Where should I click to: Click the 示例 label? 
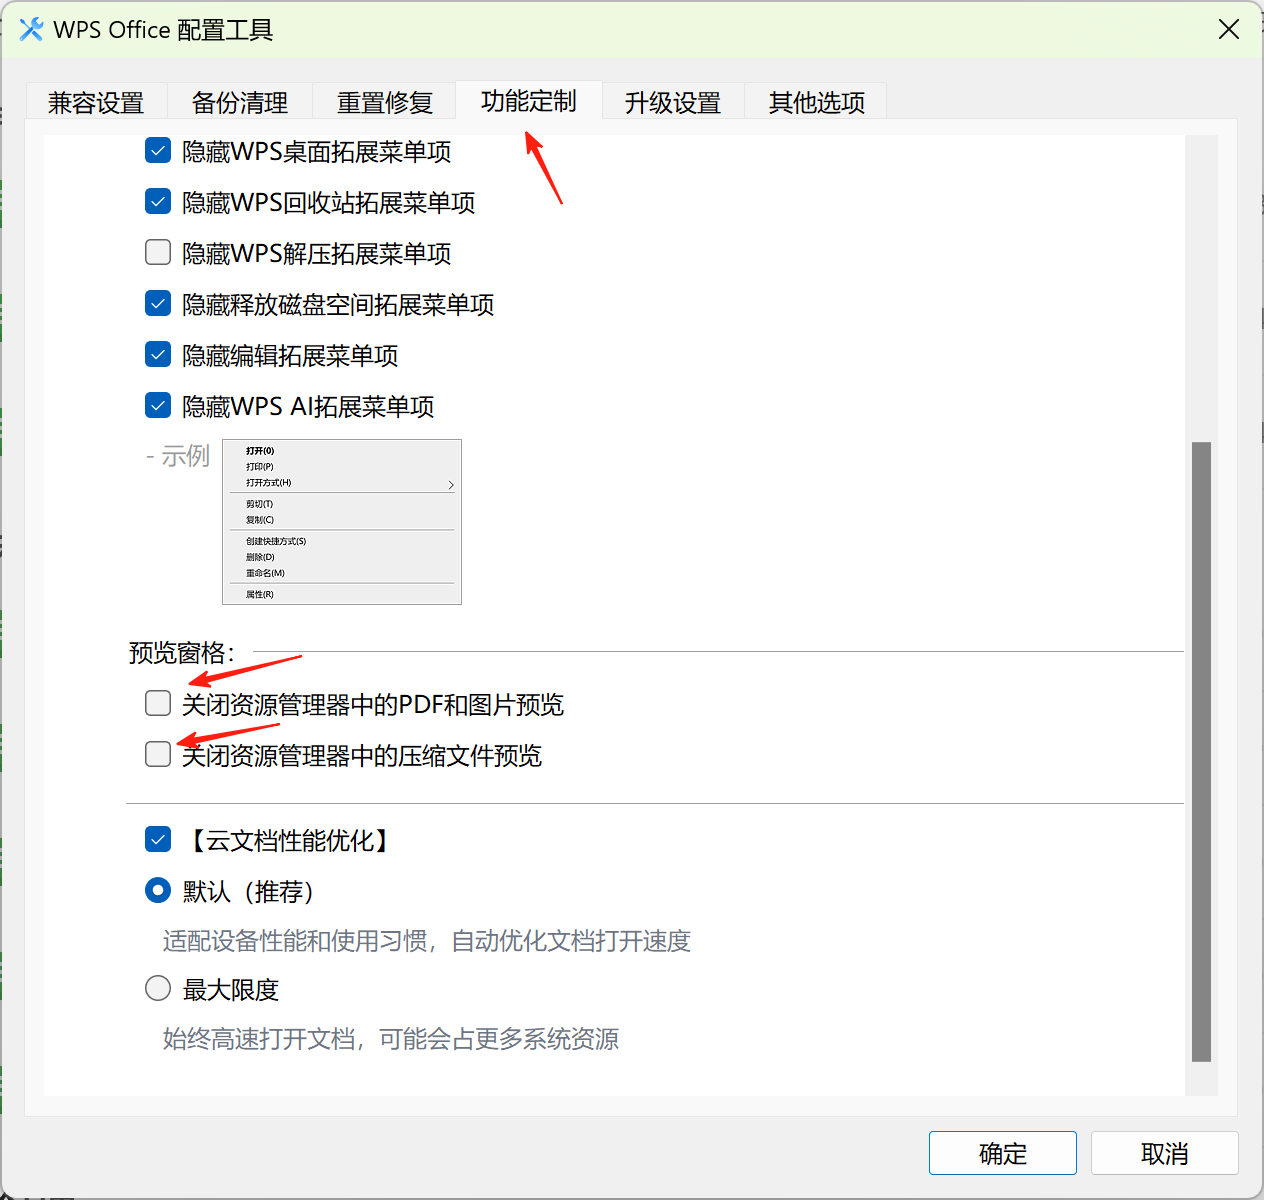point(178,456)
